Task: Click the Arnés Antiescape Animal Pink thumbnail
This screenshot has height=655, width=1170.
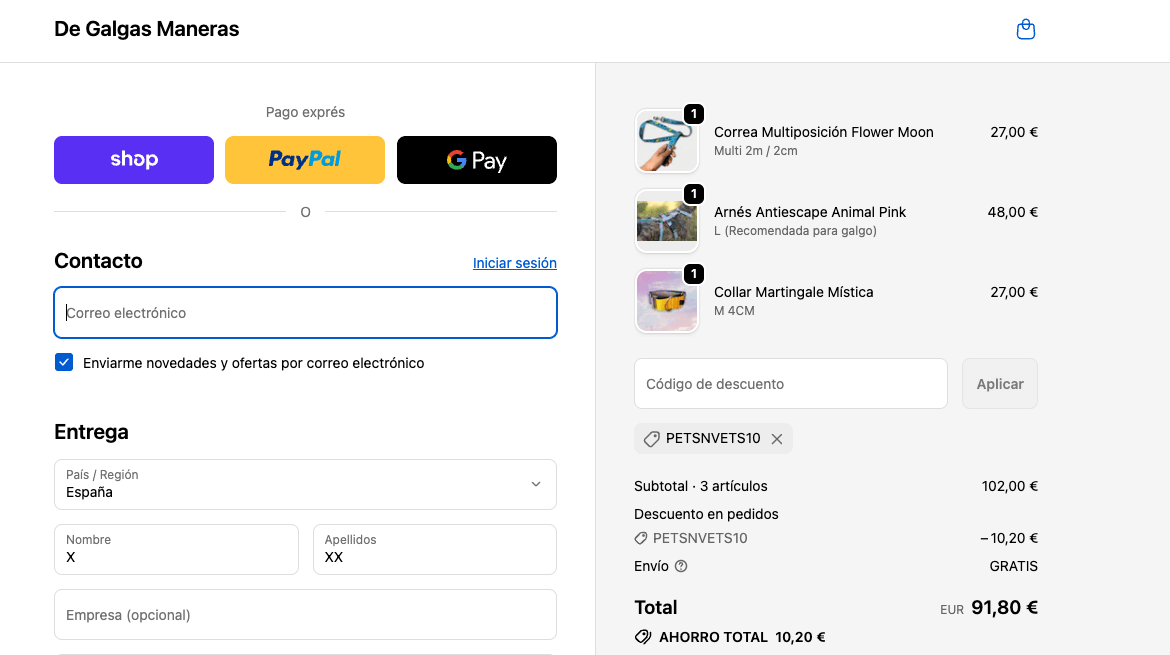Action: click(667, 221)
